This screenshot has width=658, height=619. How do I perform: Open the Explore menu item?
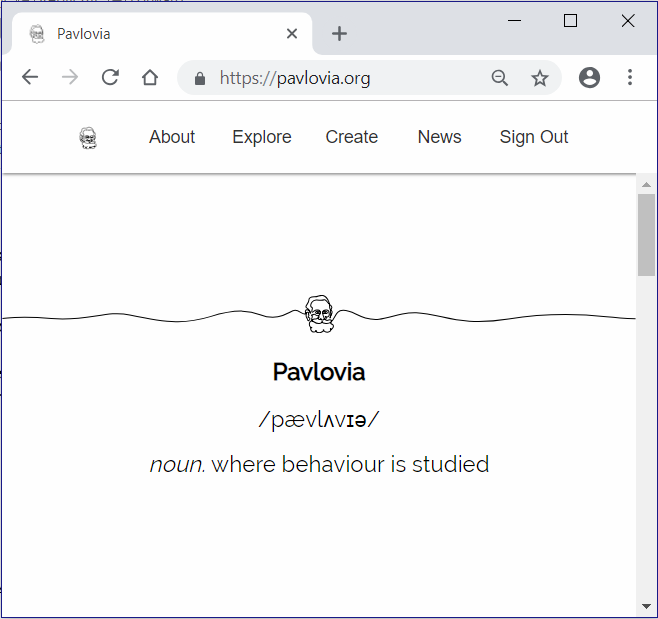coord(262,137)
